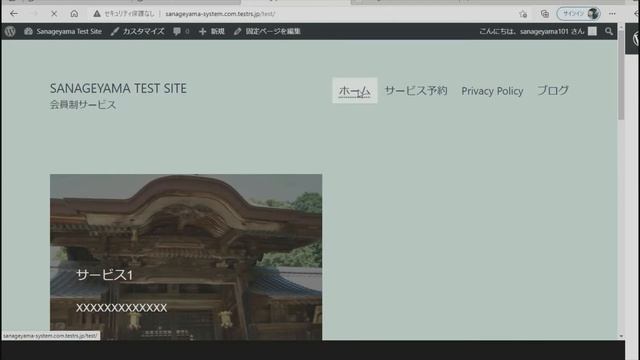
Task: Open the WordPress logo admin menu
Action: (10, 31)
